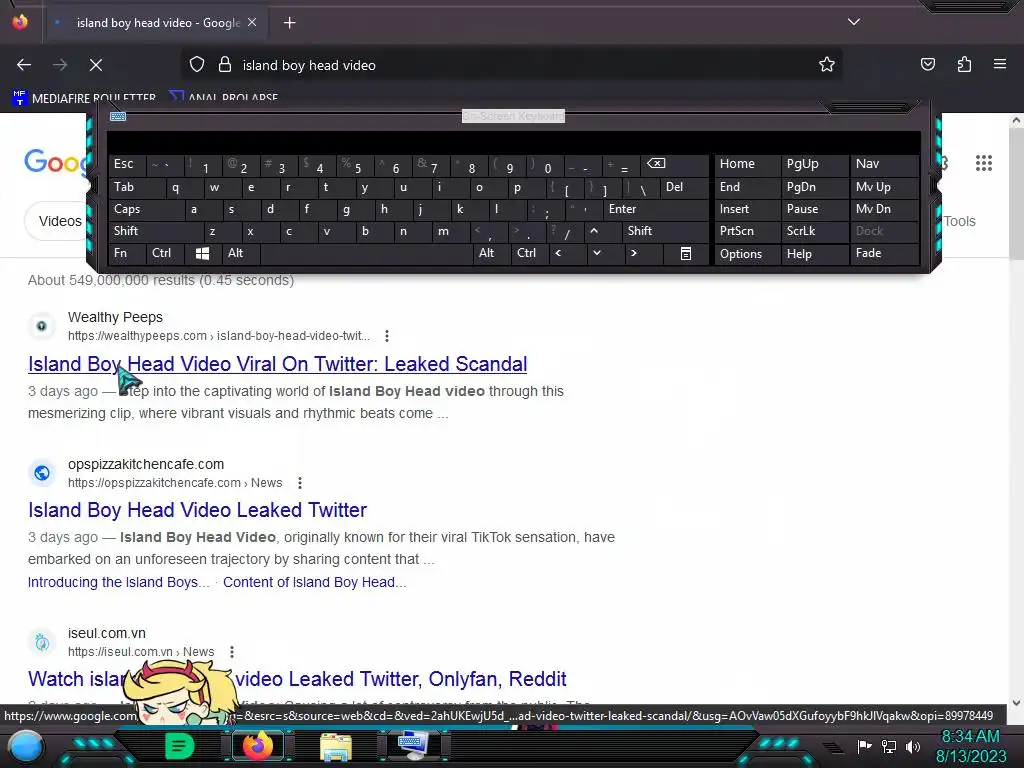
Task: Click the on-screen keyboard title icon
Action: coord(118,116)
